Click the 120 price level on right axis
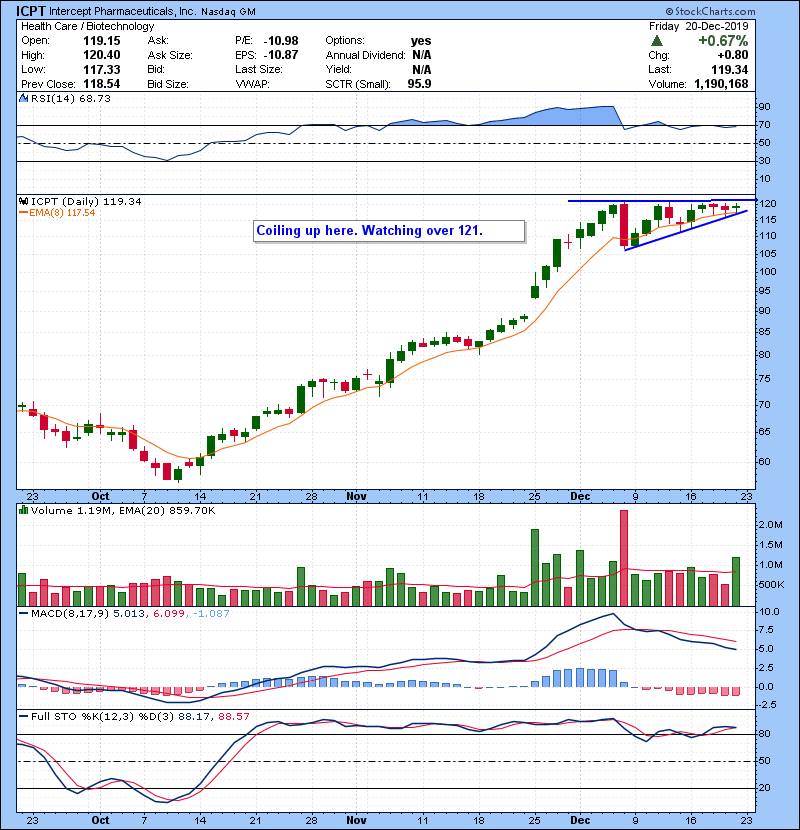 tap(768, 204)
